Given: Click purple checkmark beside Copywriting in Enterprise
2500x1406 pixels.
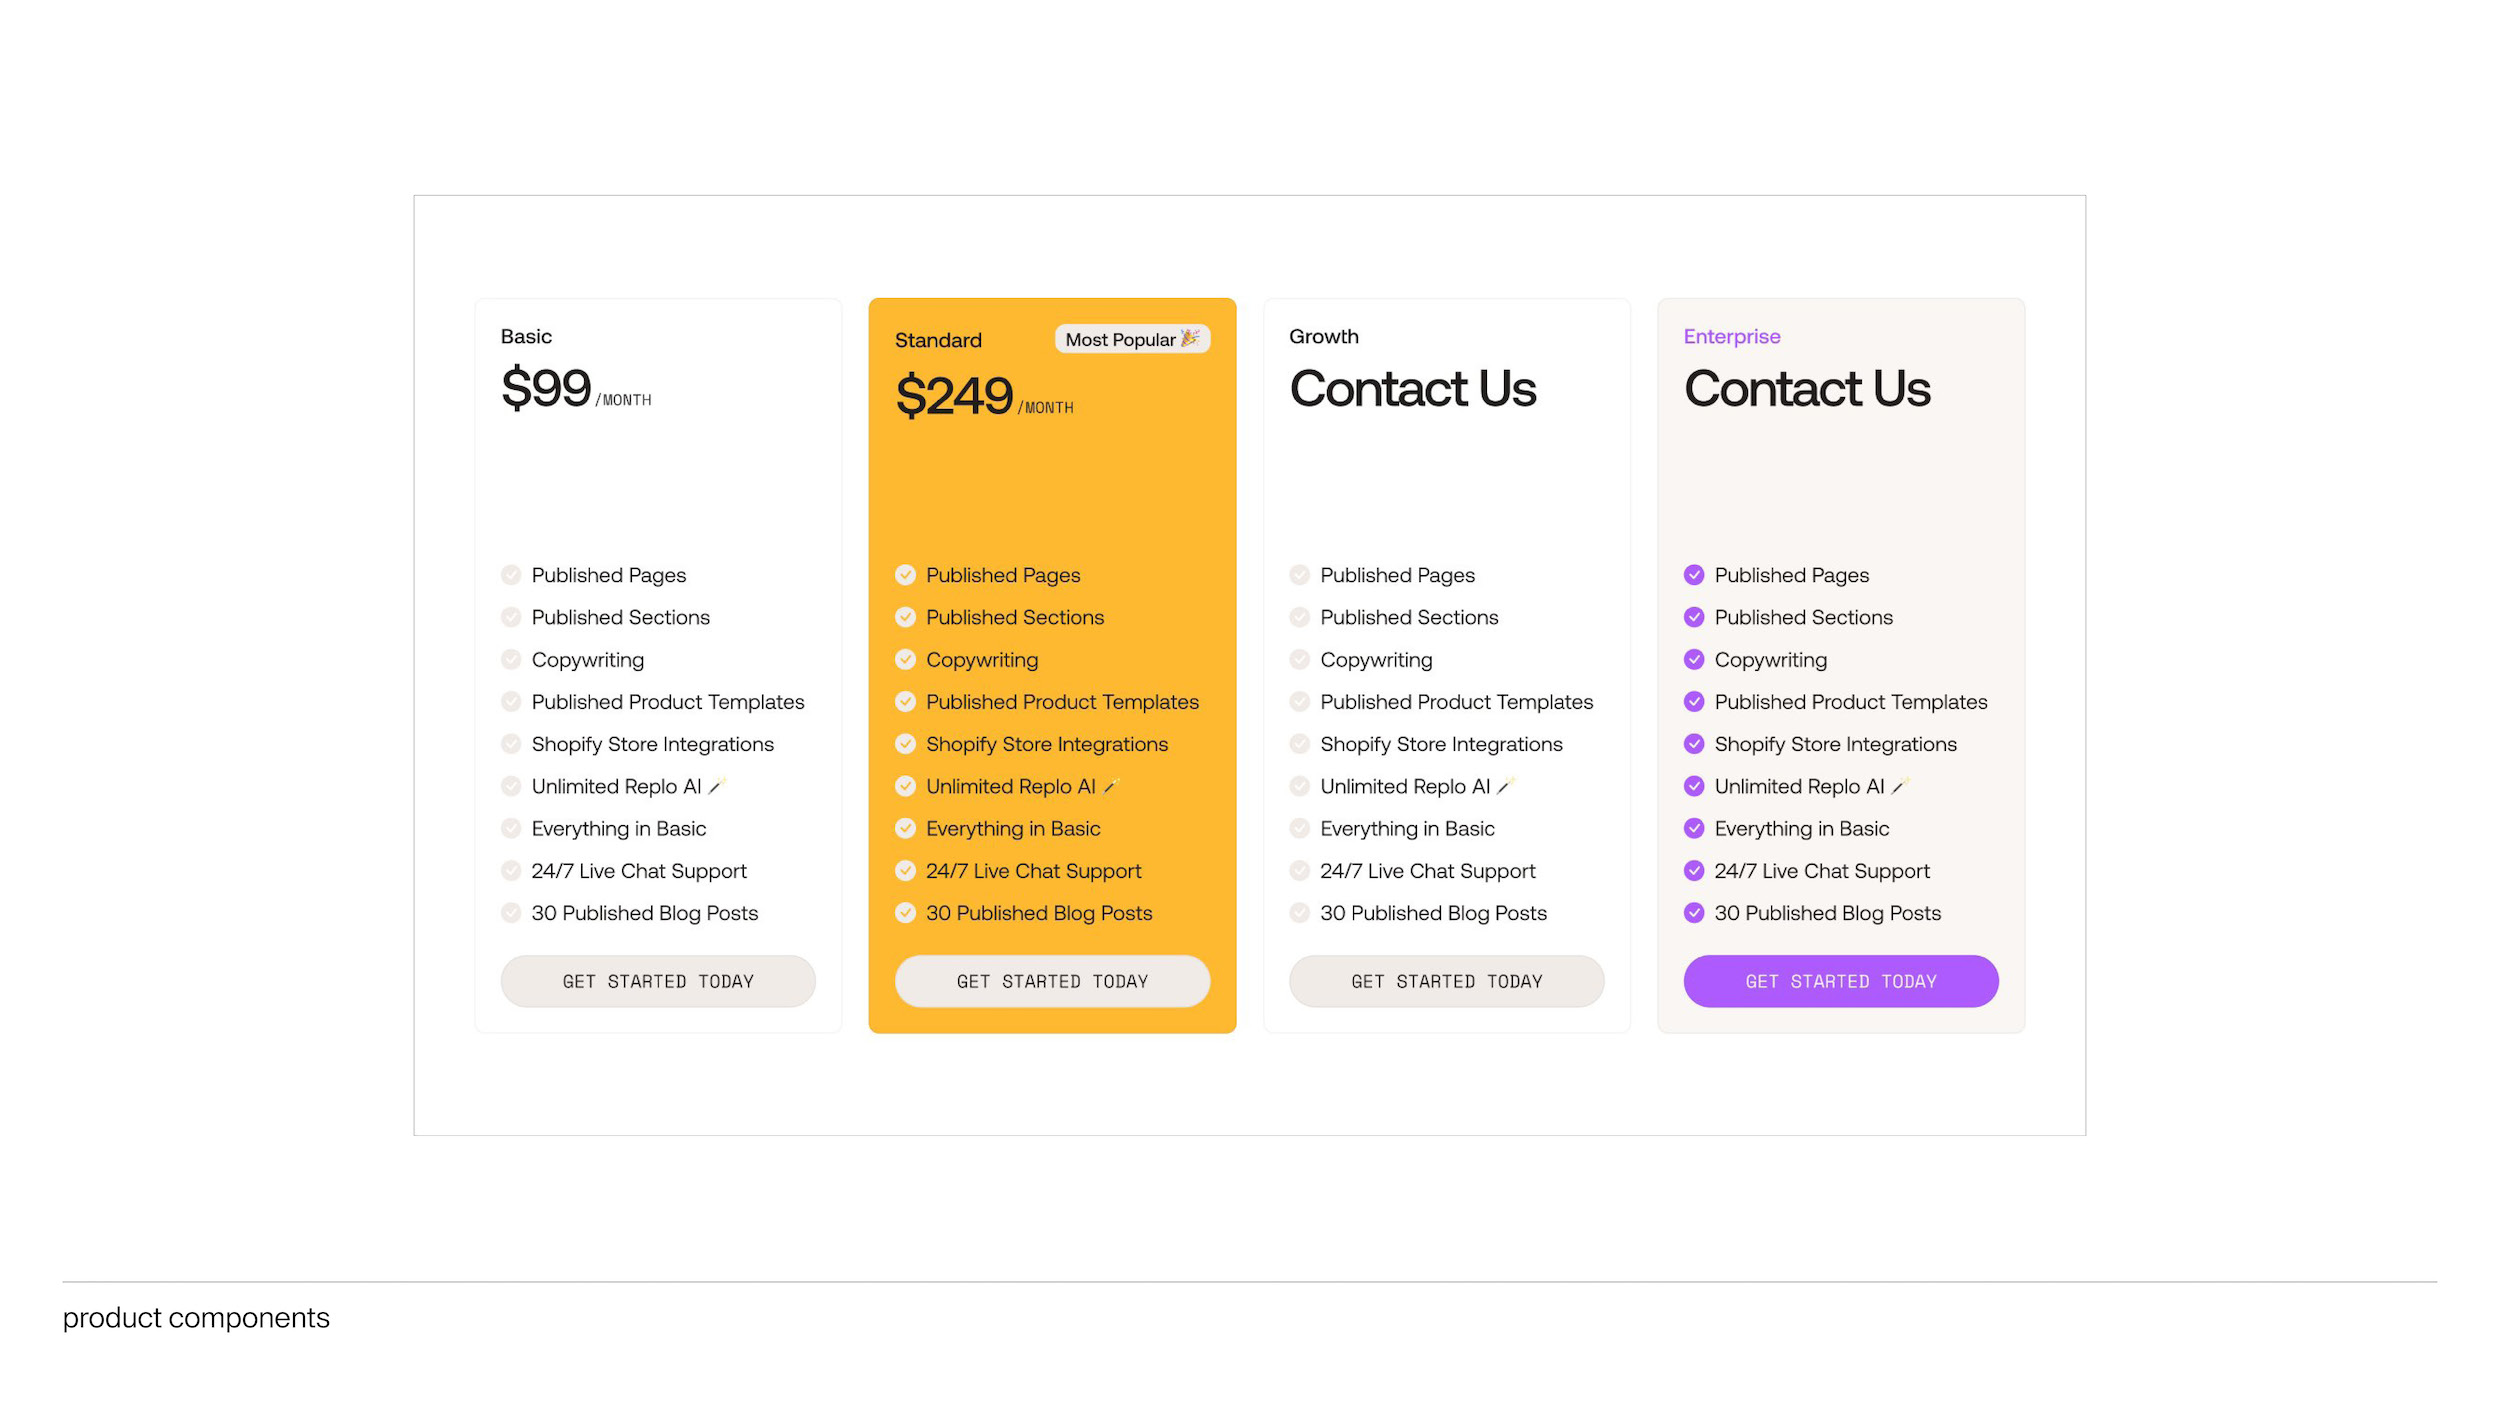Looking at the screenshot, I should point(1694,659).
